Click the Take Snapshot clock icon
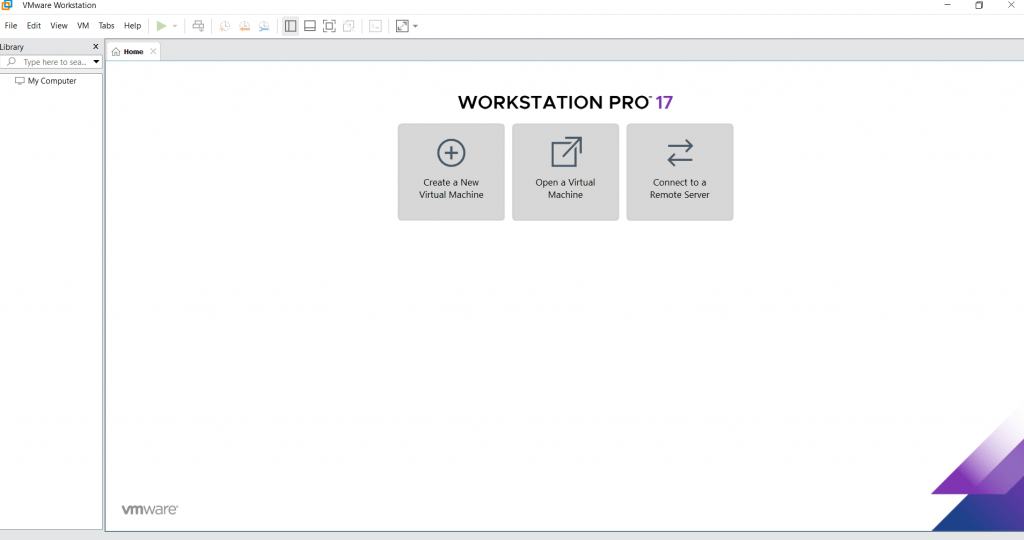Image resolution: width=1024 pixels, height=540 pixels. [x=225, y=26]
